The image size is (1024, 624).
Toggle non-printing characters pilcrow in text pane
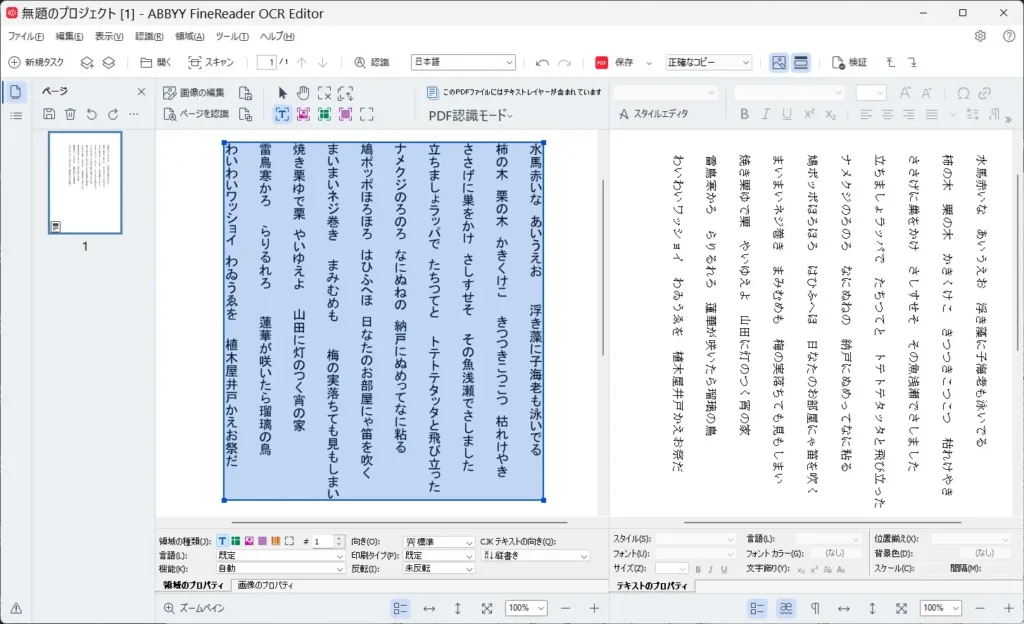click(x=815, y=608)
